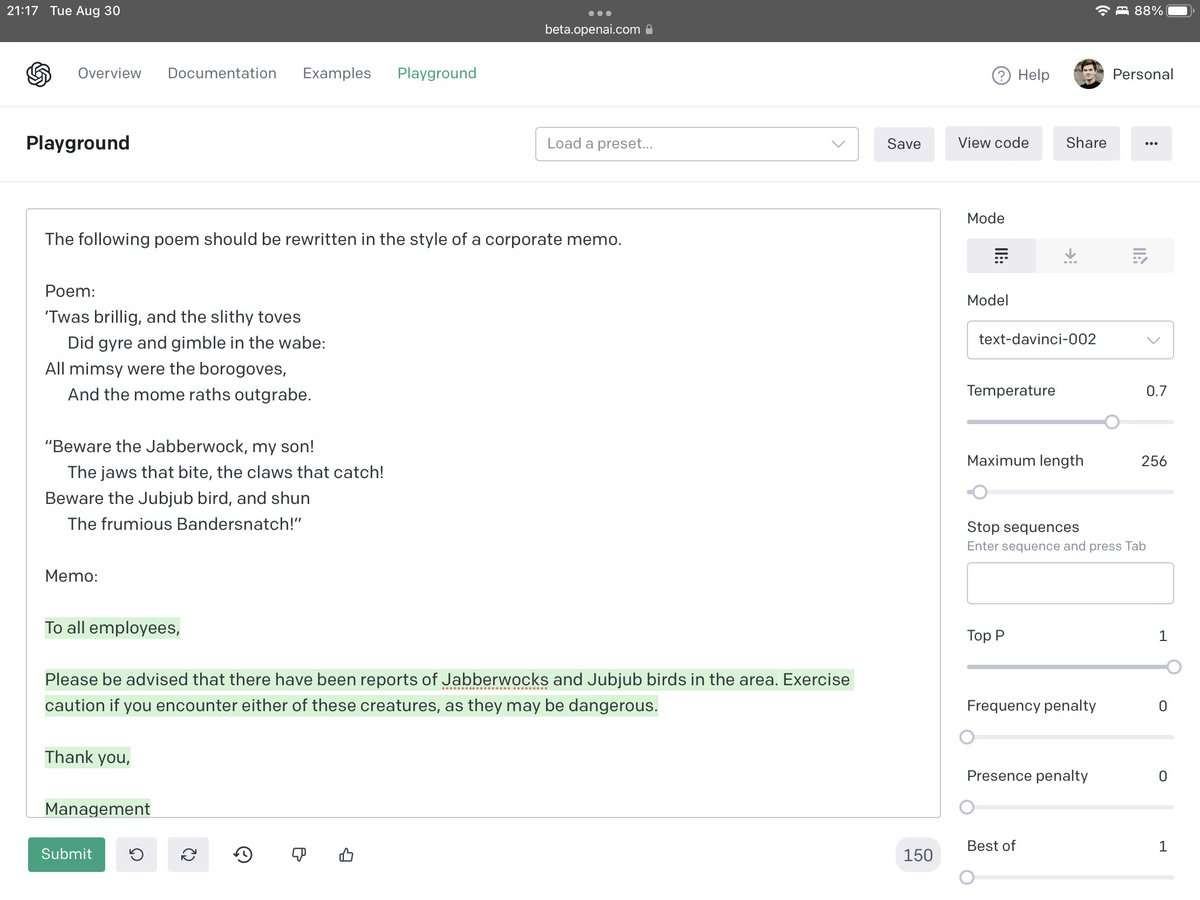Open the Help question mark icon
The height and width of the screenshot is (900, 1200).
[1001, 75]
